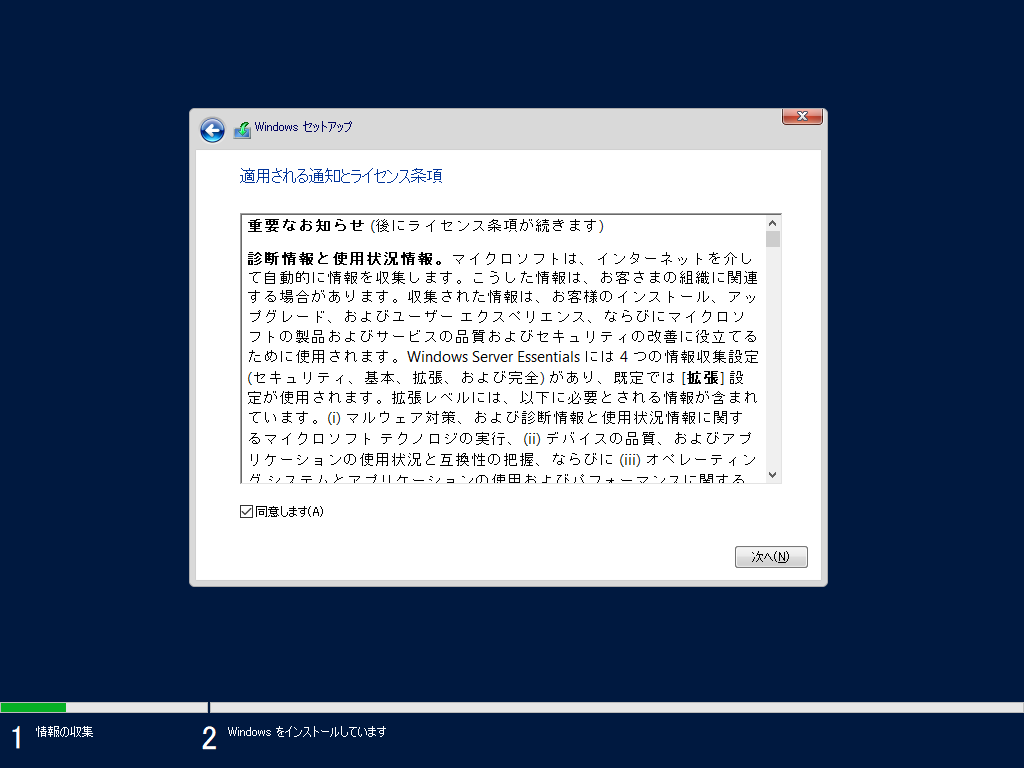Click the license text scrollbar down arrow
The image size is (1024, 768).
[773, 475]
